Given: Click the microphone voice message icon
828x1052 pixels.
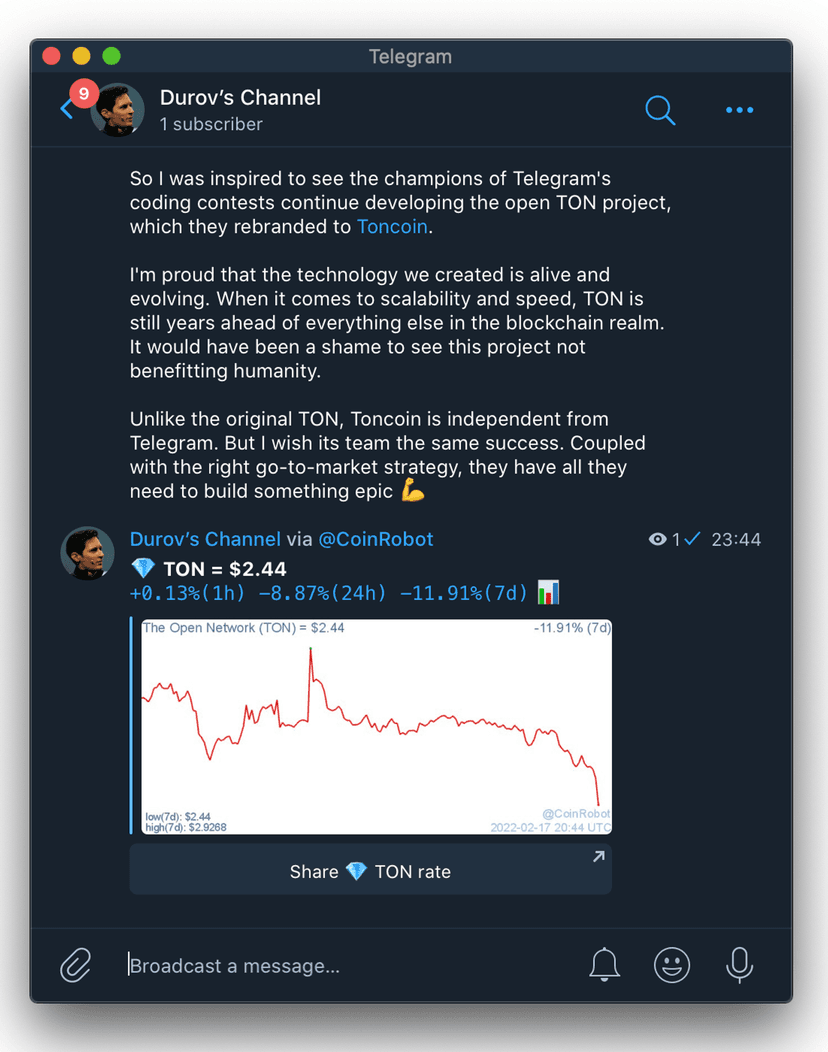Looking at the screenshot, I should pos(739,965).
